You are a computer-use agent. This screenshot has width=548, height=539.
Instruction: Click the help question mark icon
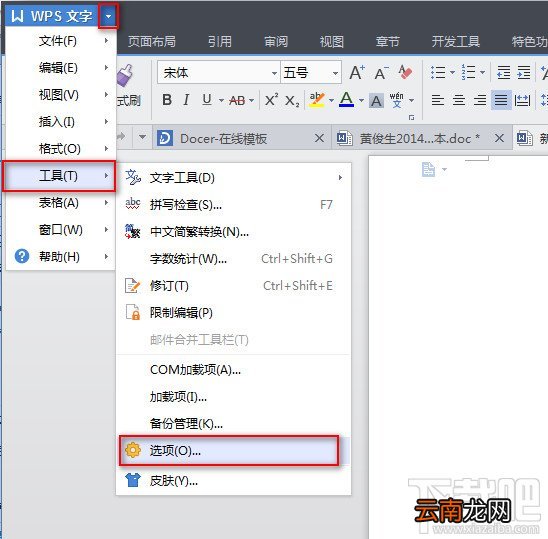coord(22,256)
